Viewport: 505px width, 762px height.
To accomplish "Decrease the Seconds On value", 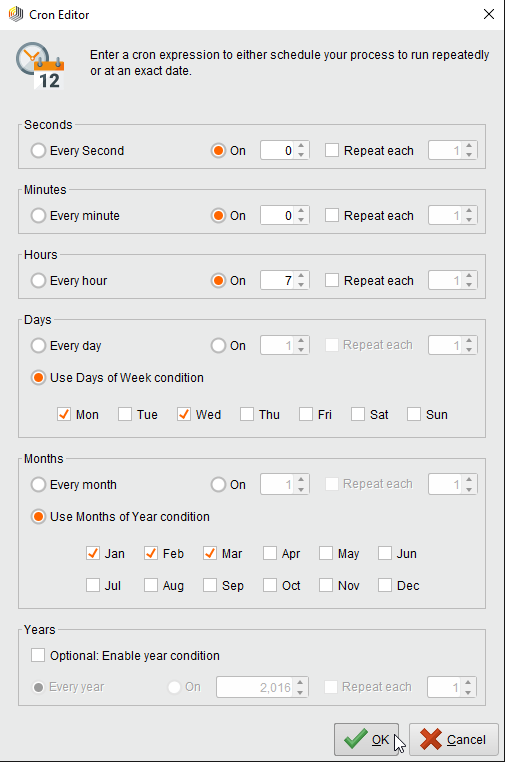I will point(301,155).
